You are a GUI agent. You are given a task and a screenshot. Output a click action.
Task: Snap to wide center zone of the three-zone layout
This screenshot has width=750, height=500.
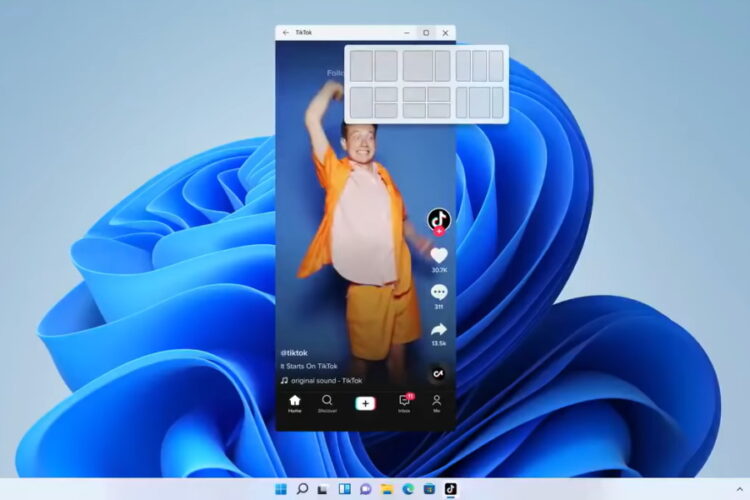click(480, 102)
